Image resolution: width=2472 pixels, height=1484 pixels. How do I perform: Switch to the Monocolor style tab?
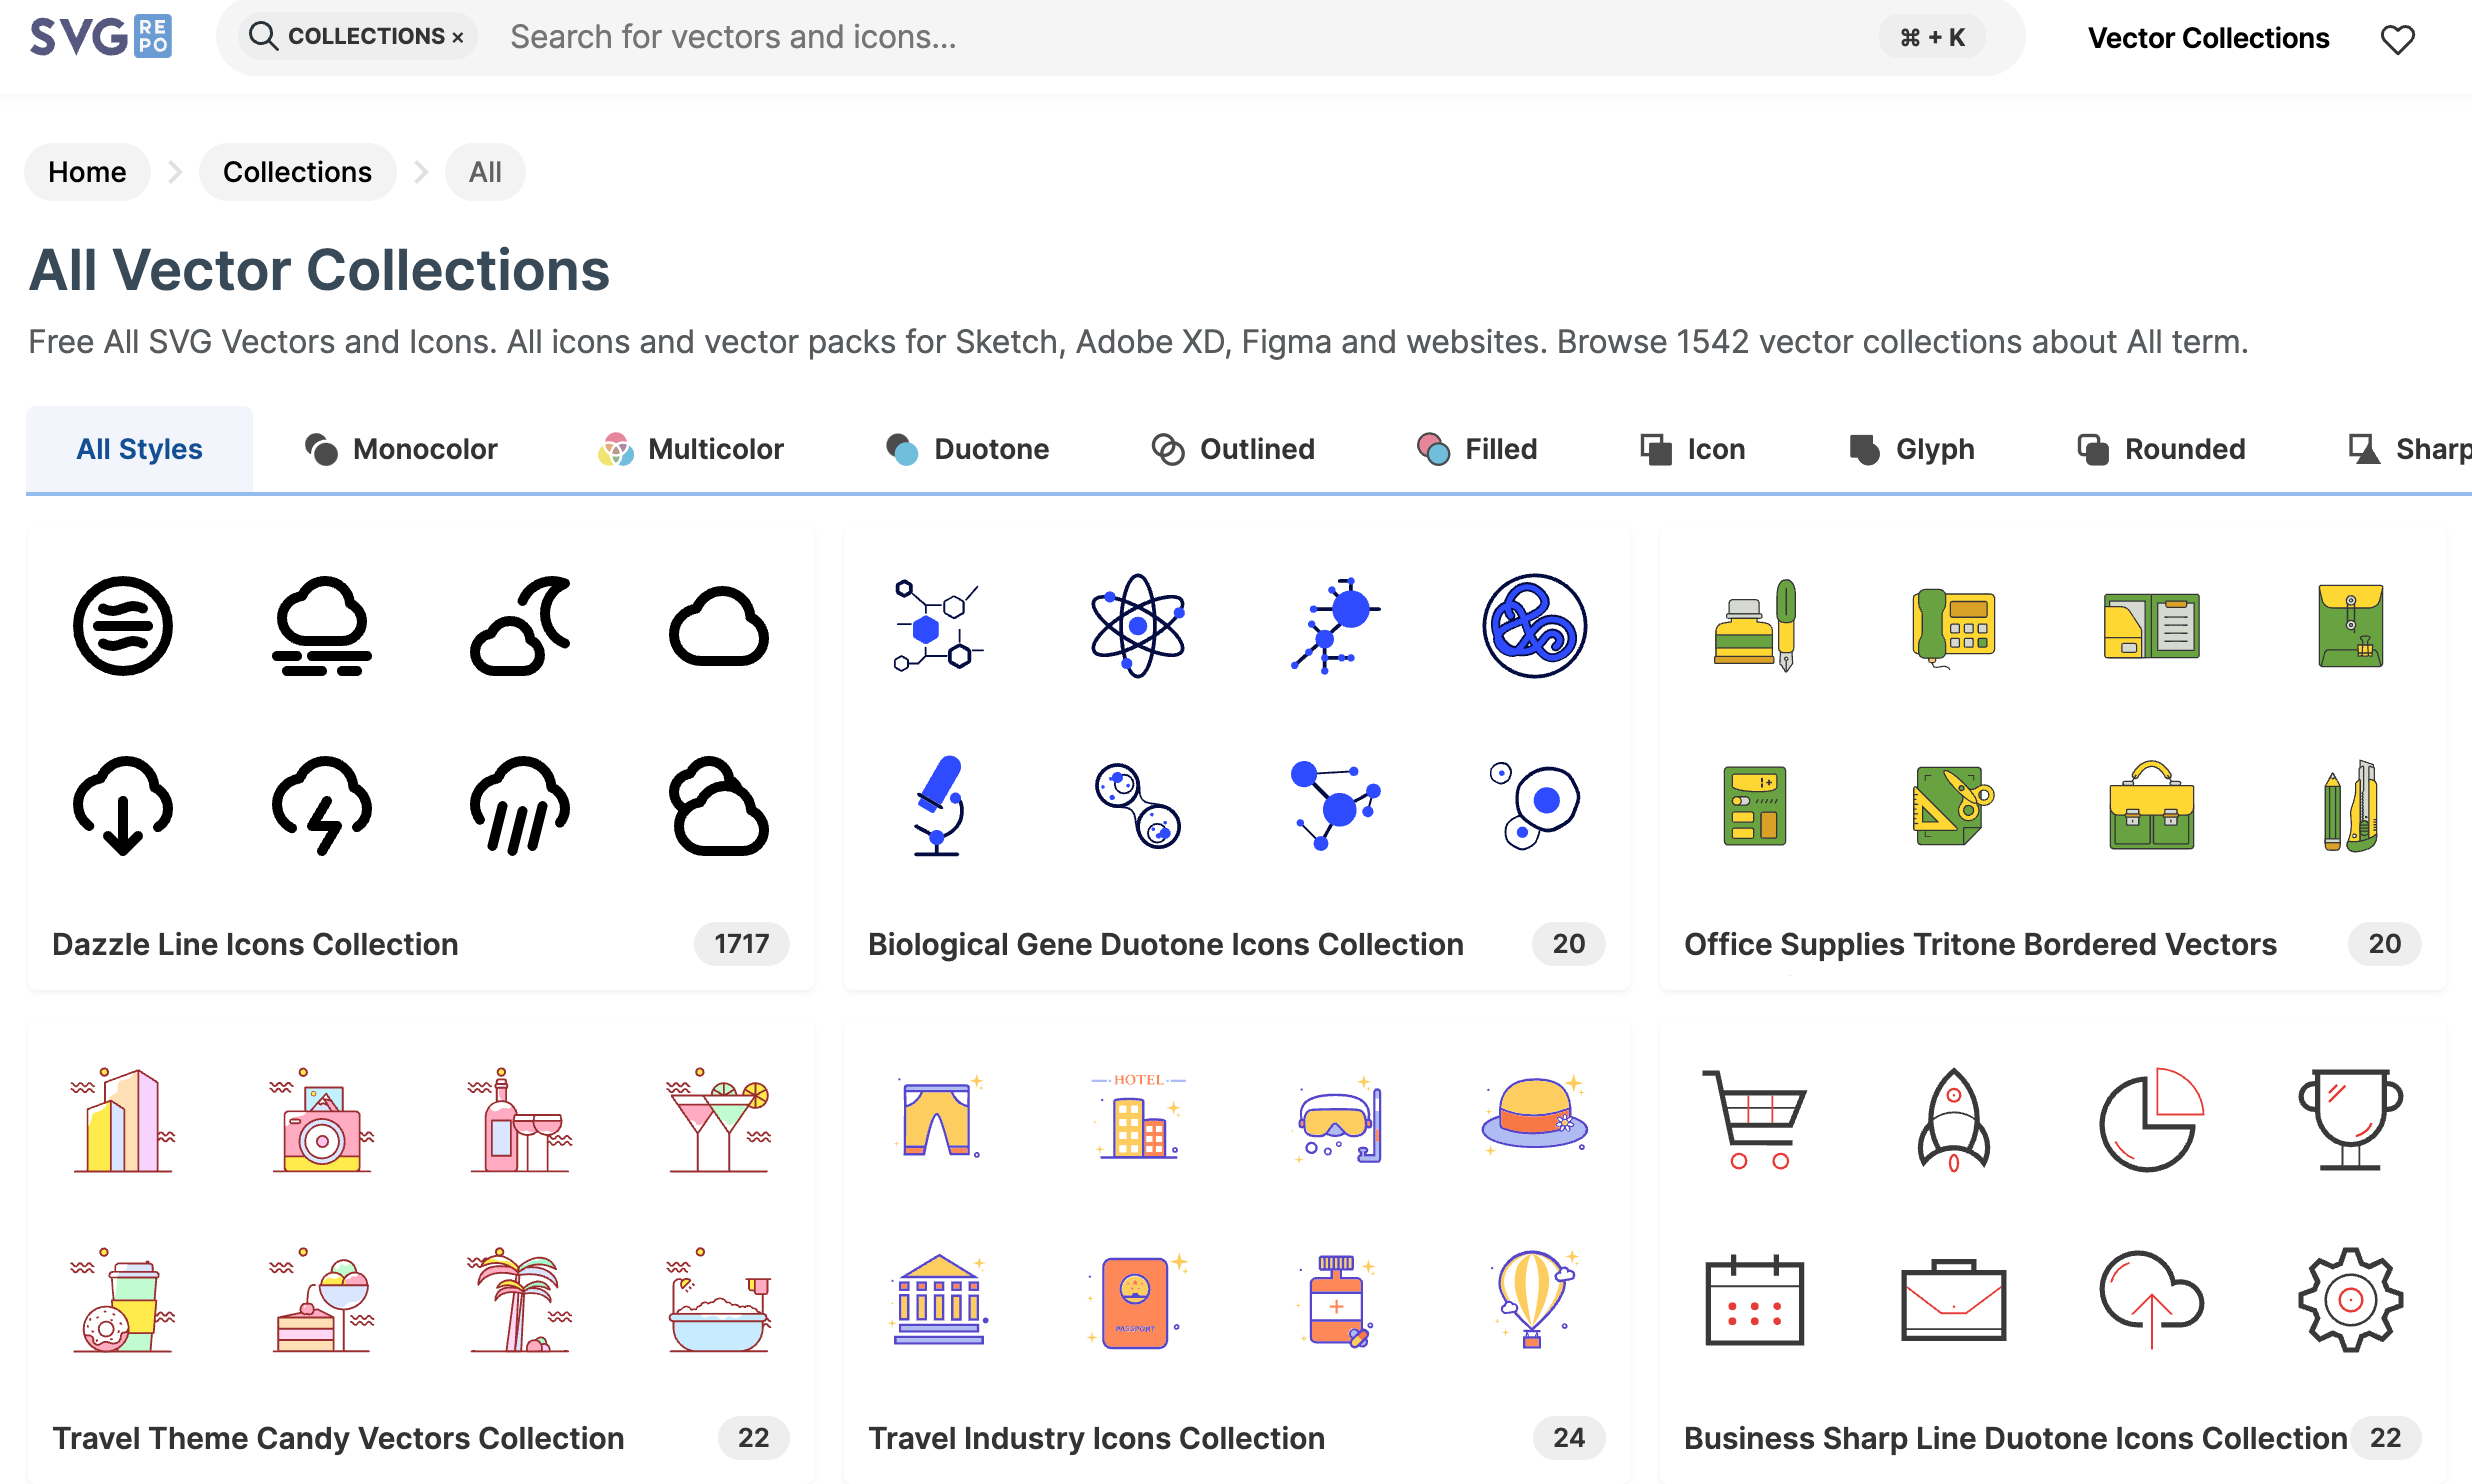400,449
